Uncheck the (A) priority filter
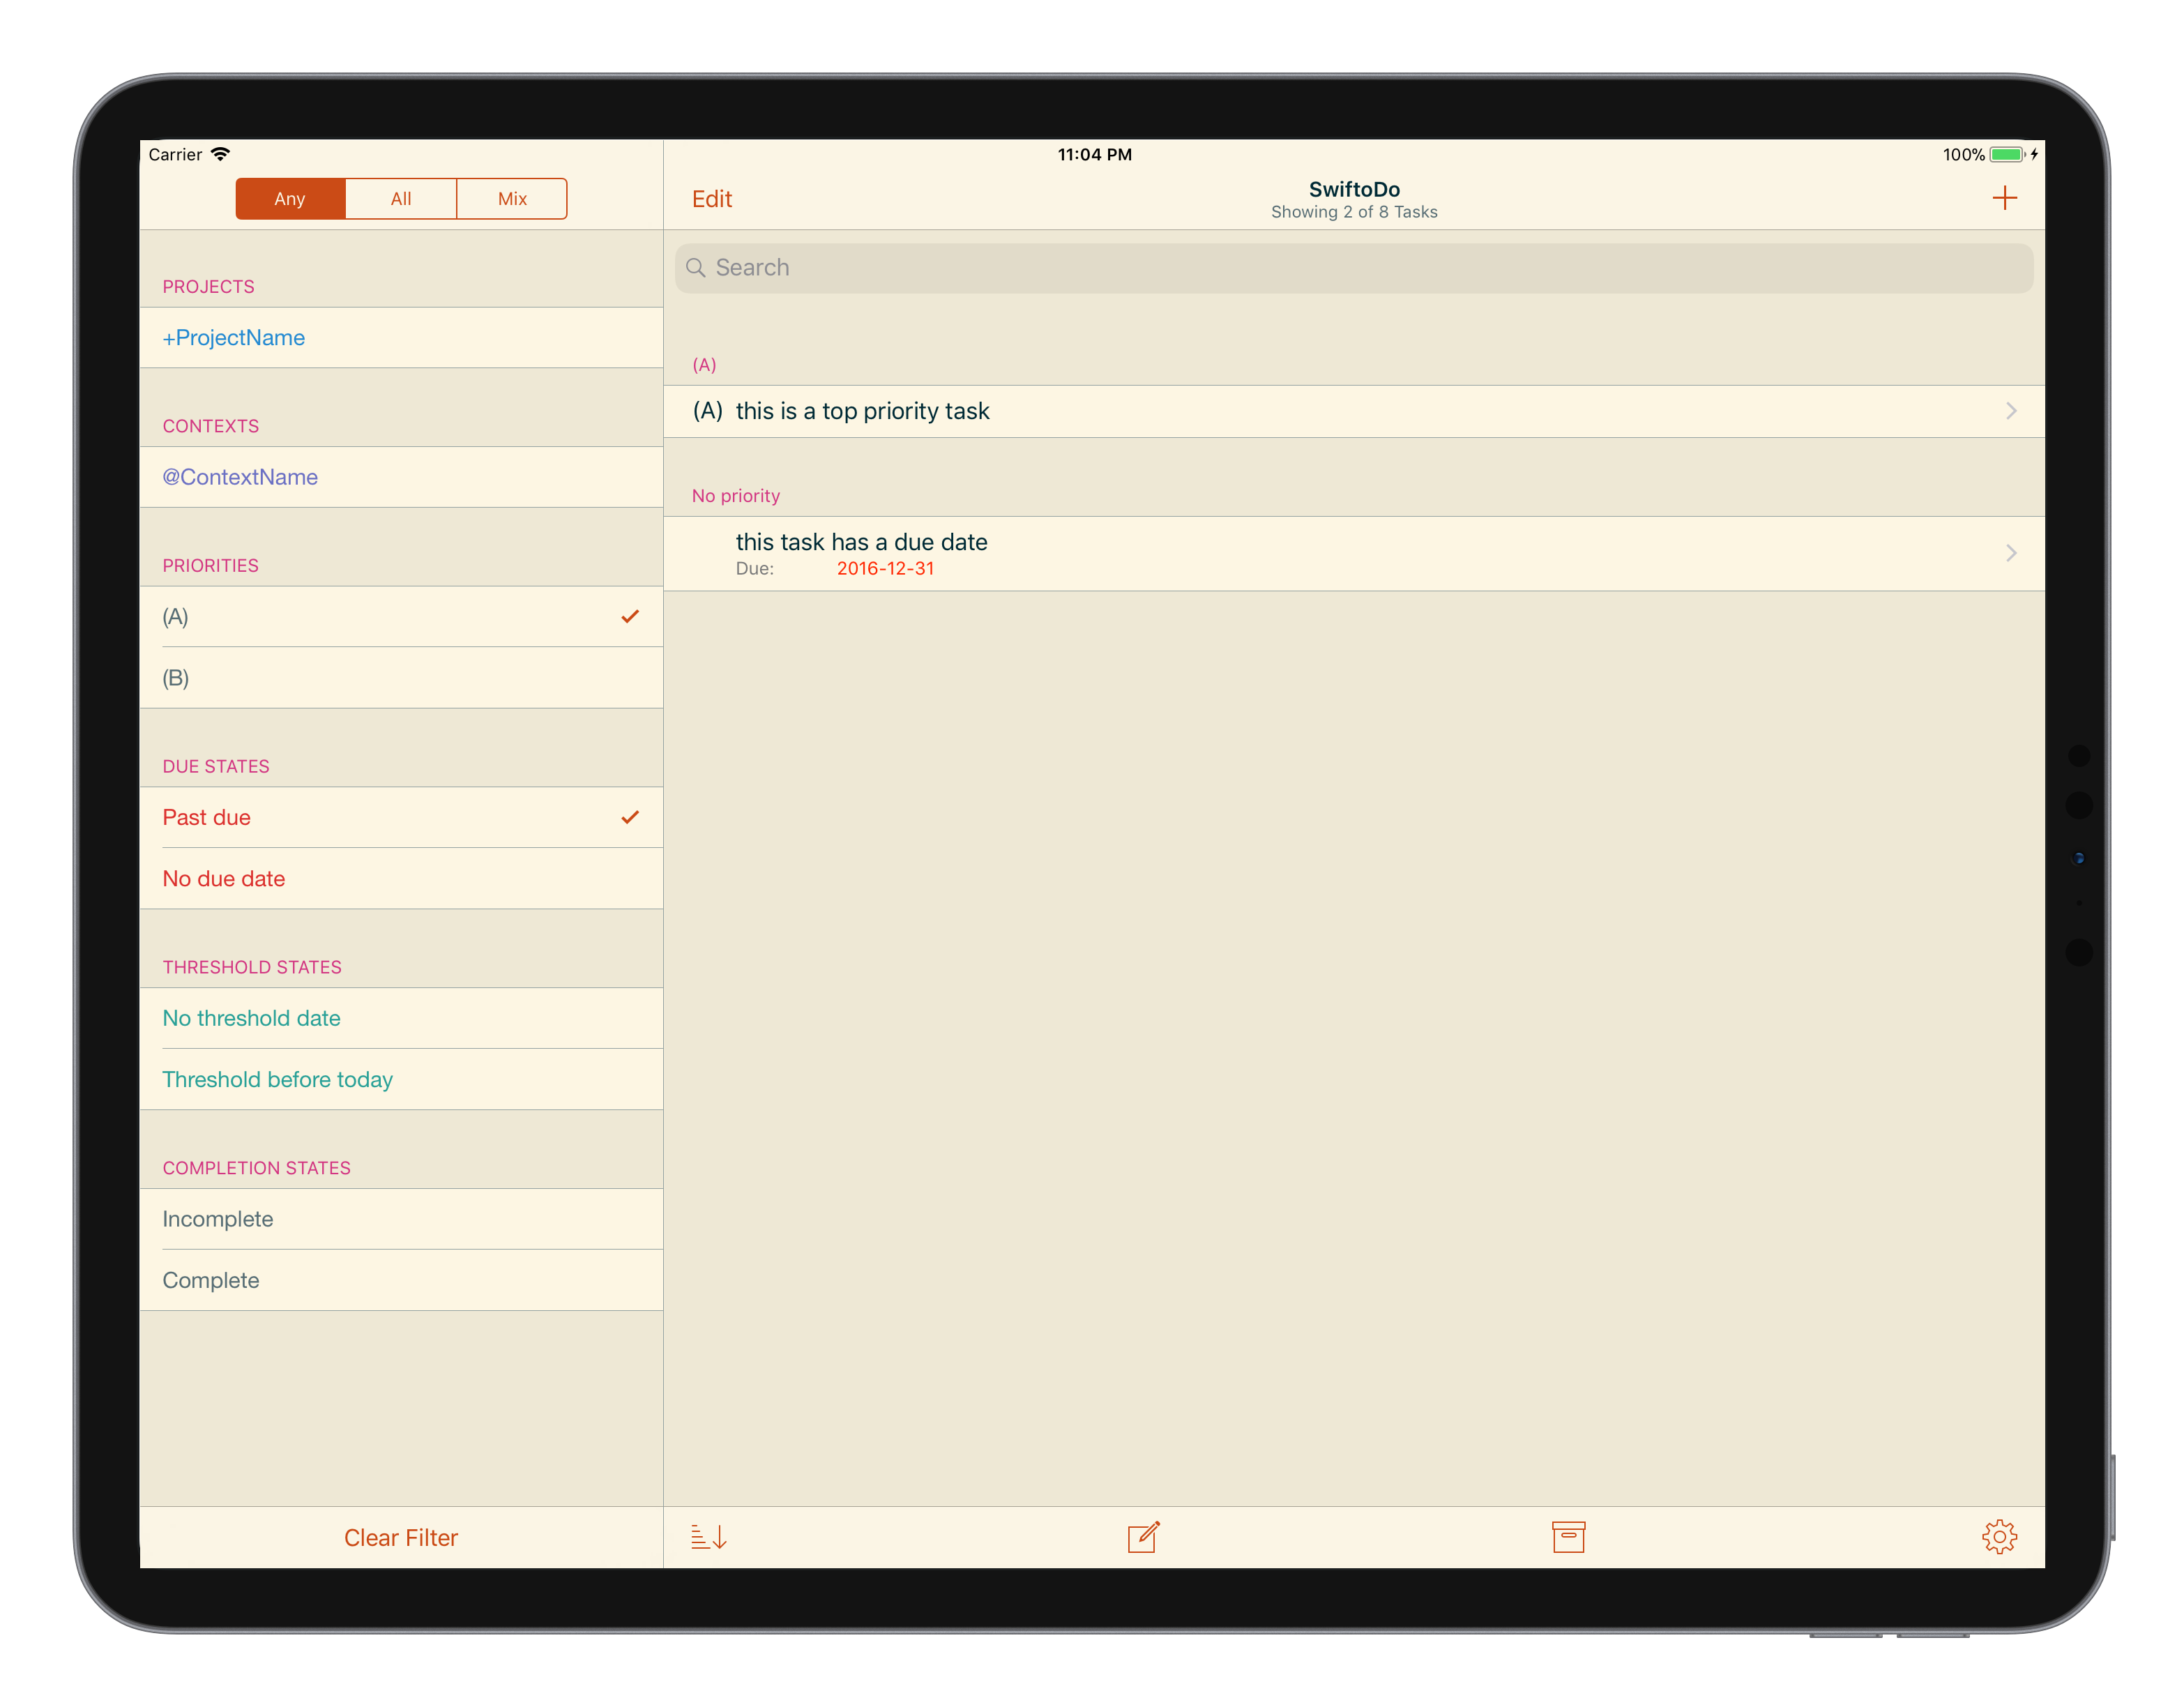Screen dimensions: 2184x1707 click(400, 617)
